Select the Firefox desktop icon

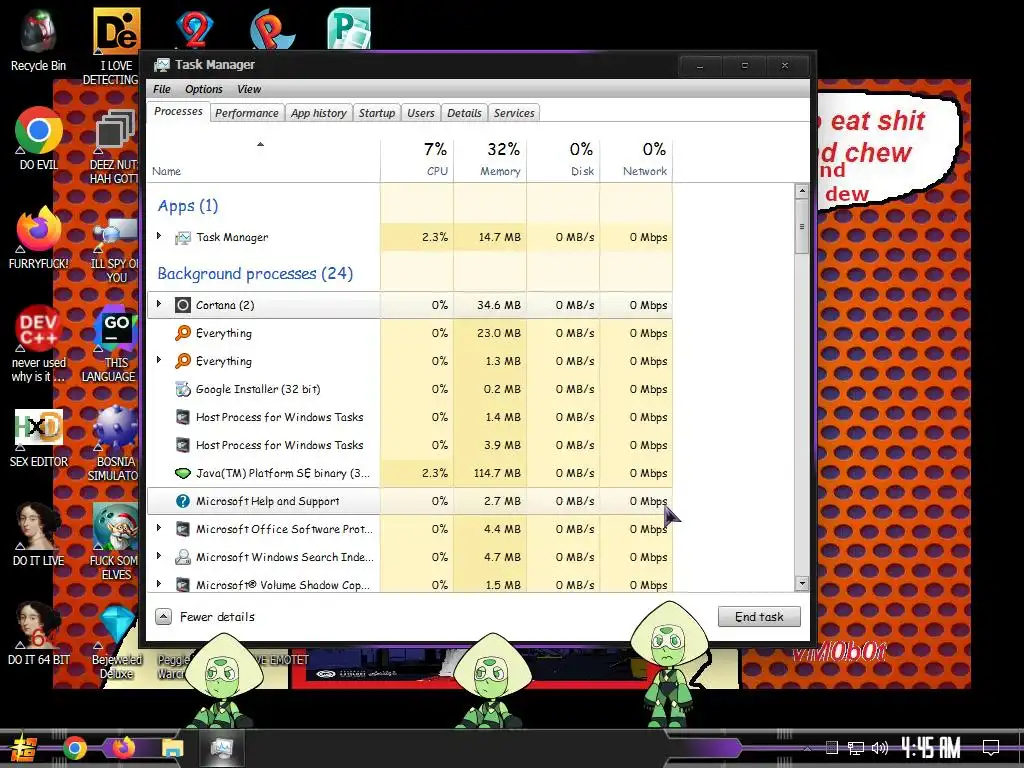39,238
